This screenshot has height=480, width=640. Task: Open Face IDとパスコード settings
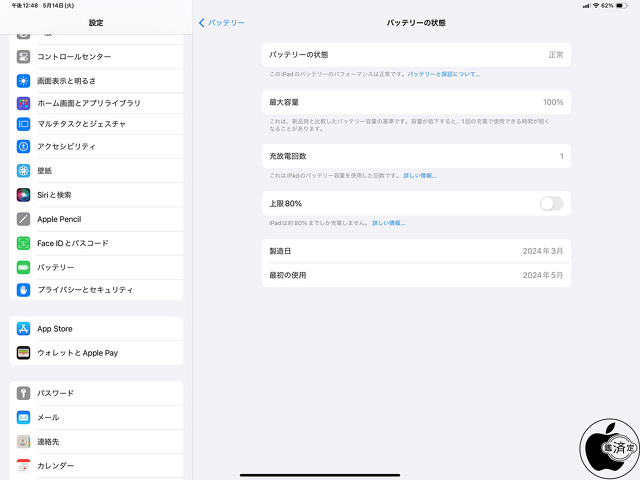(96, 243)
